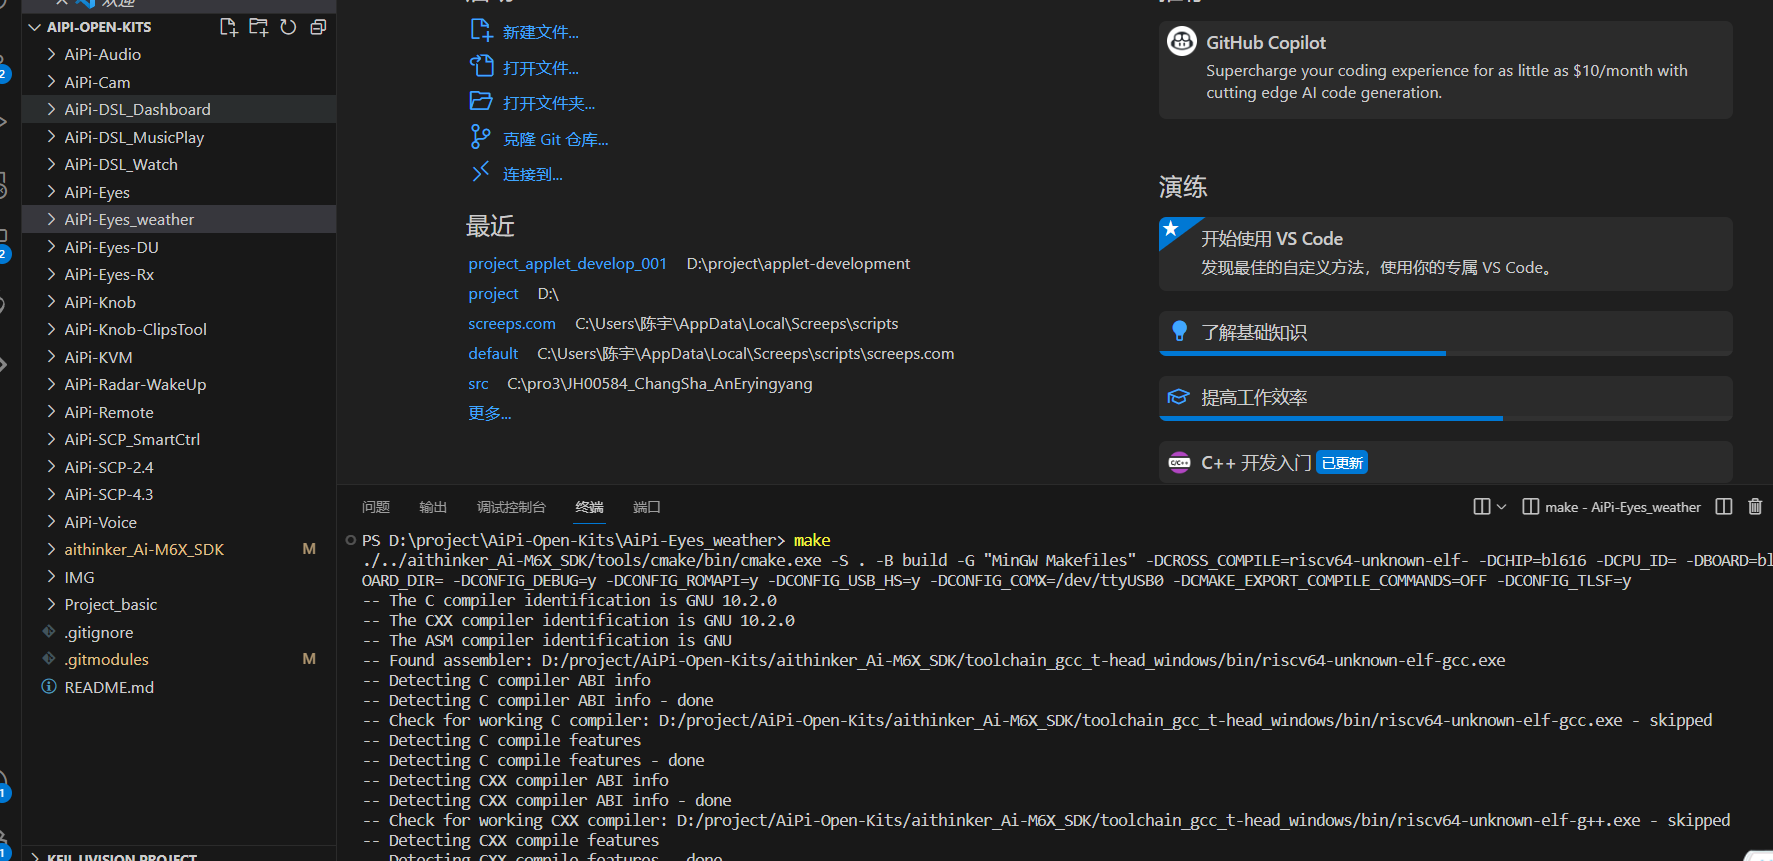The height and width of the screenshot is (861, 1773).
Task: Click the New File icon in explorer header
Action: click(228, 27)
